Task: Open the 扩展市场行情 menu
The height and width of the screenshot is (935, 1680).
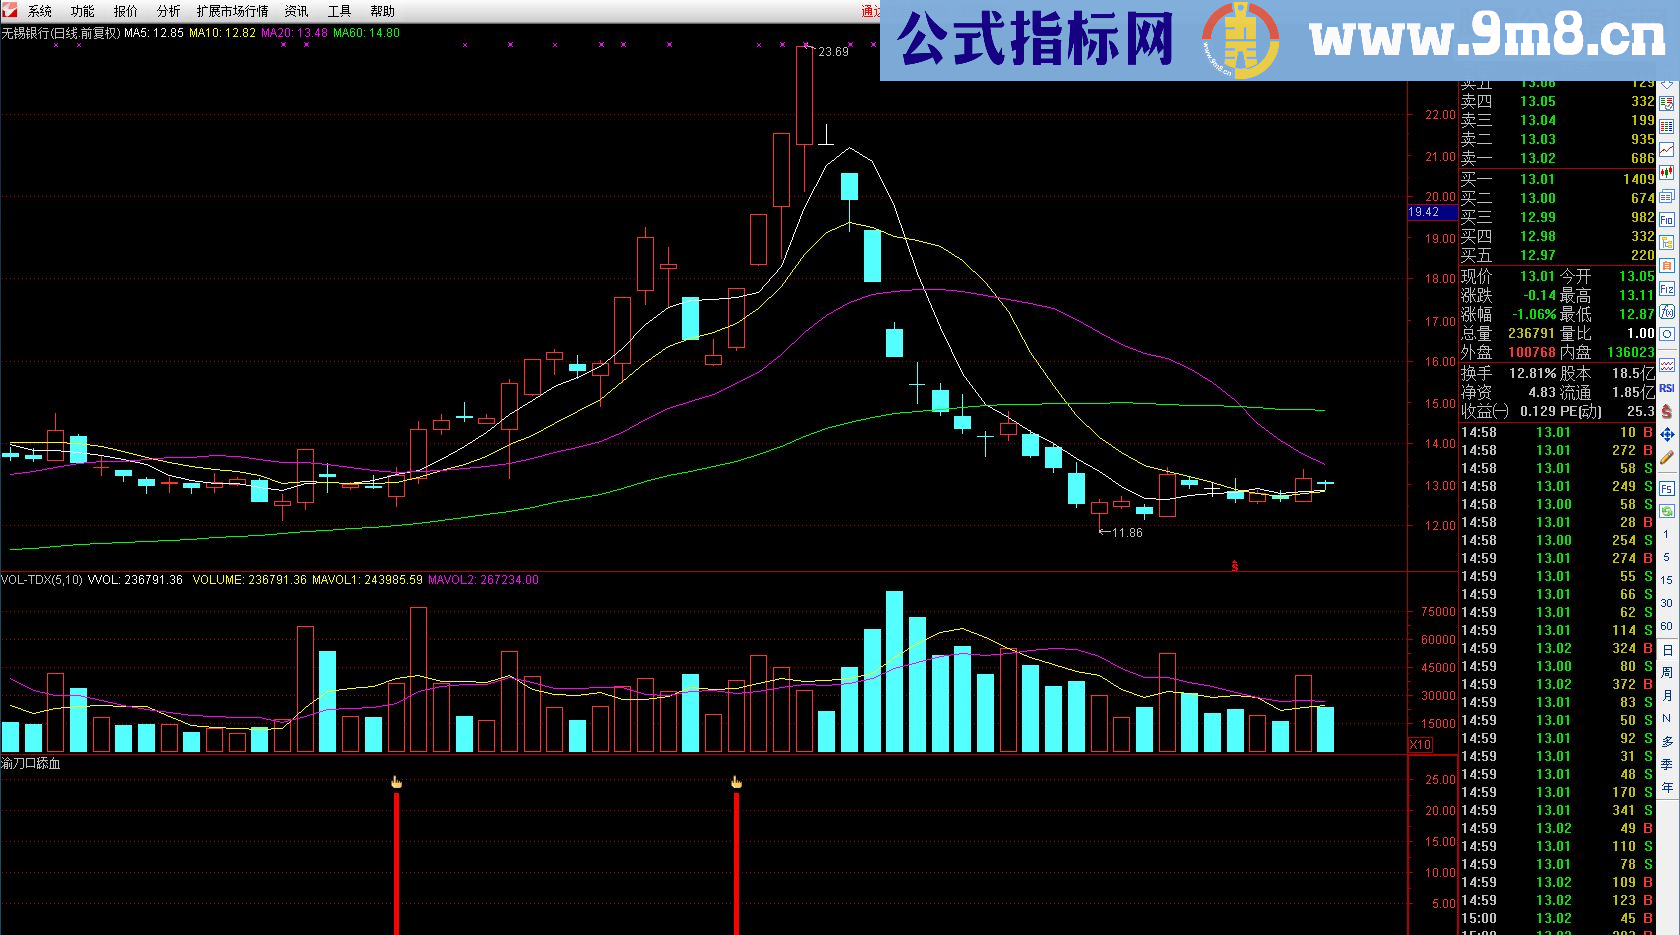Action: tap(232, 11)
